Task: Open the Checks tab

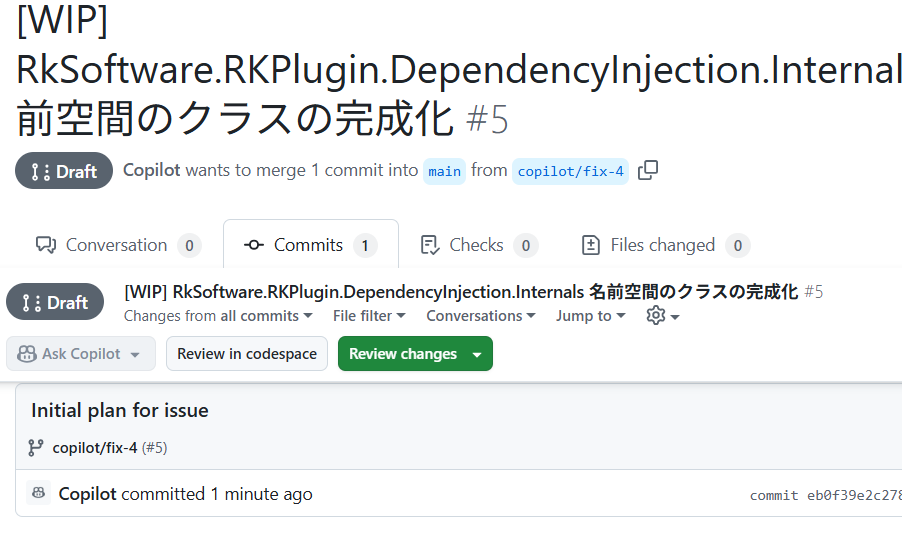Action: pos(479,245)
